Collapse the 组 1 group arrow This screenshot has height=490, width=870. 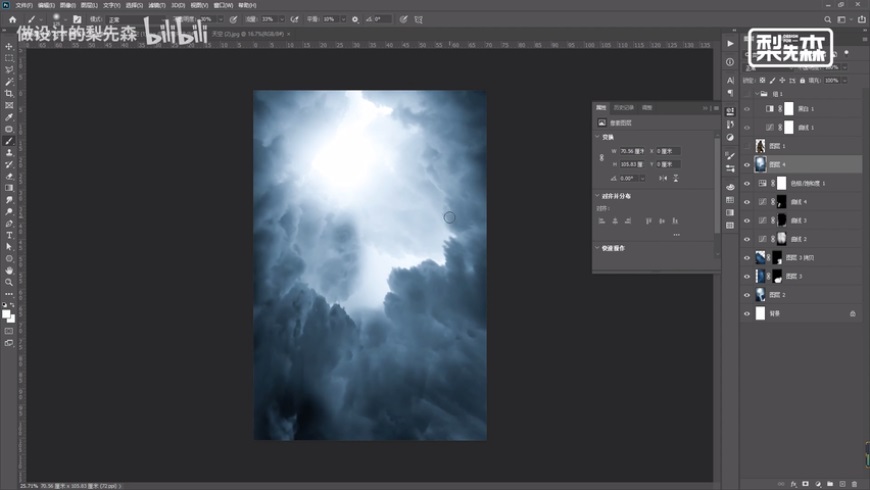(x=757, y=94)
